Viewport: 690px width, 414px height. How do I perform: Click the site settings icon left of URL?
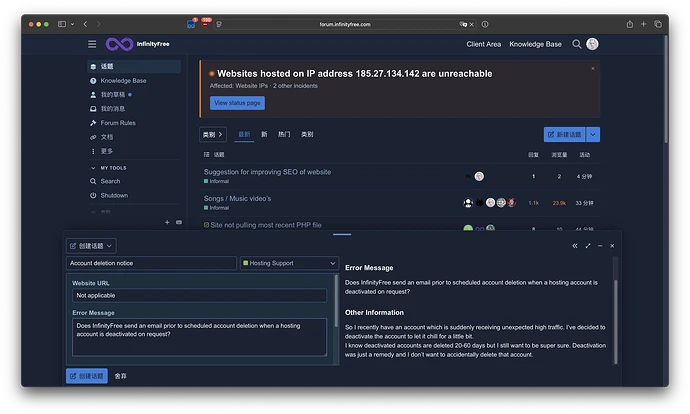click(219, 24)
